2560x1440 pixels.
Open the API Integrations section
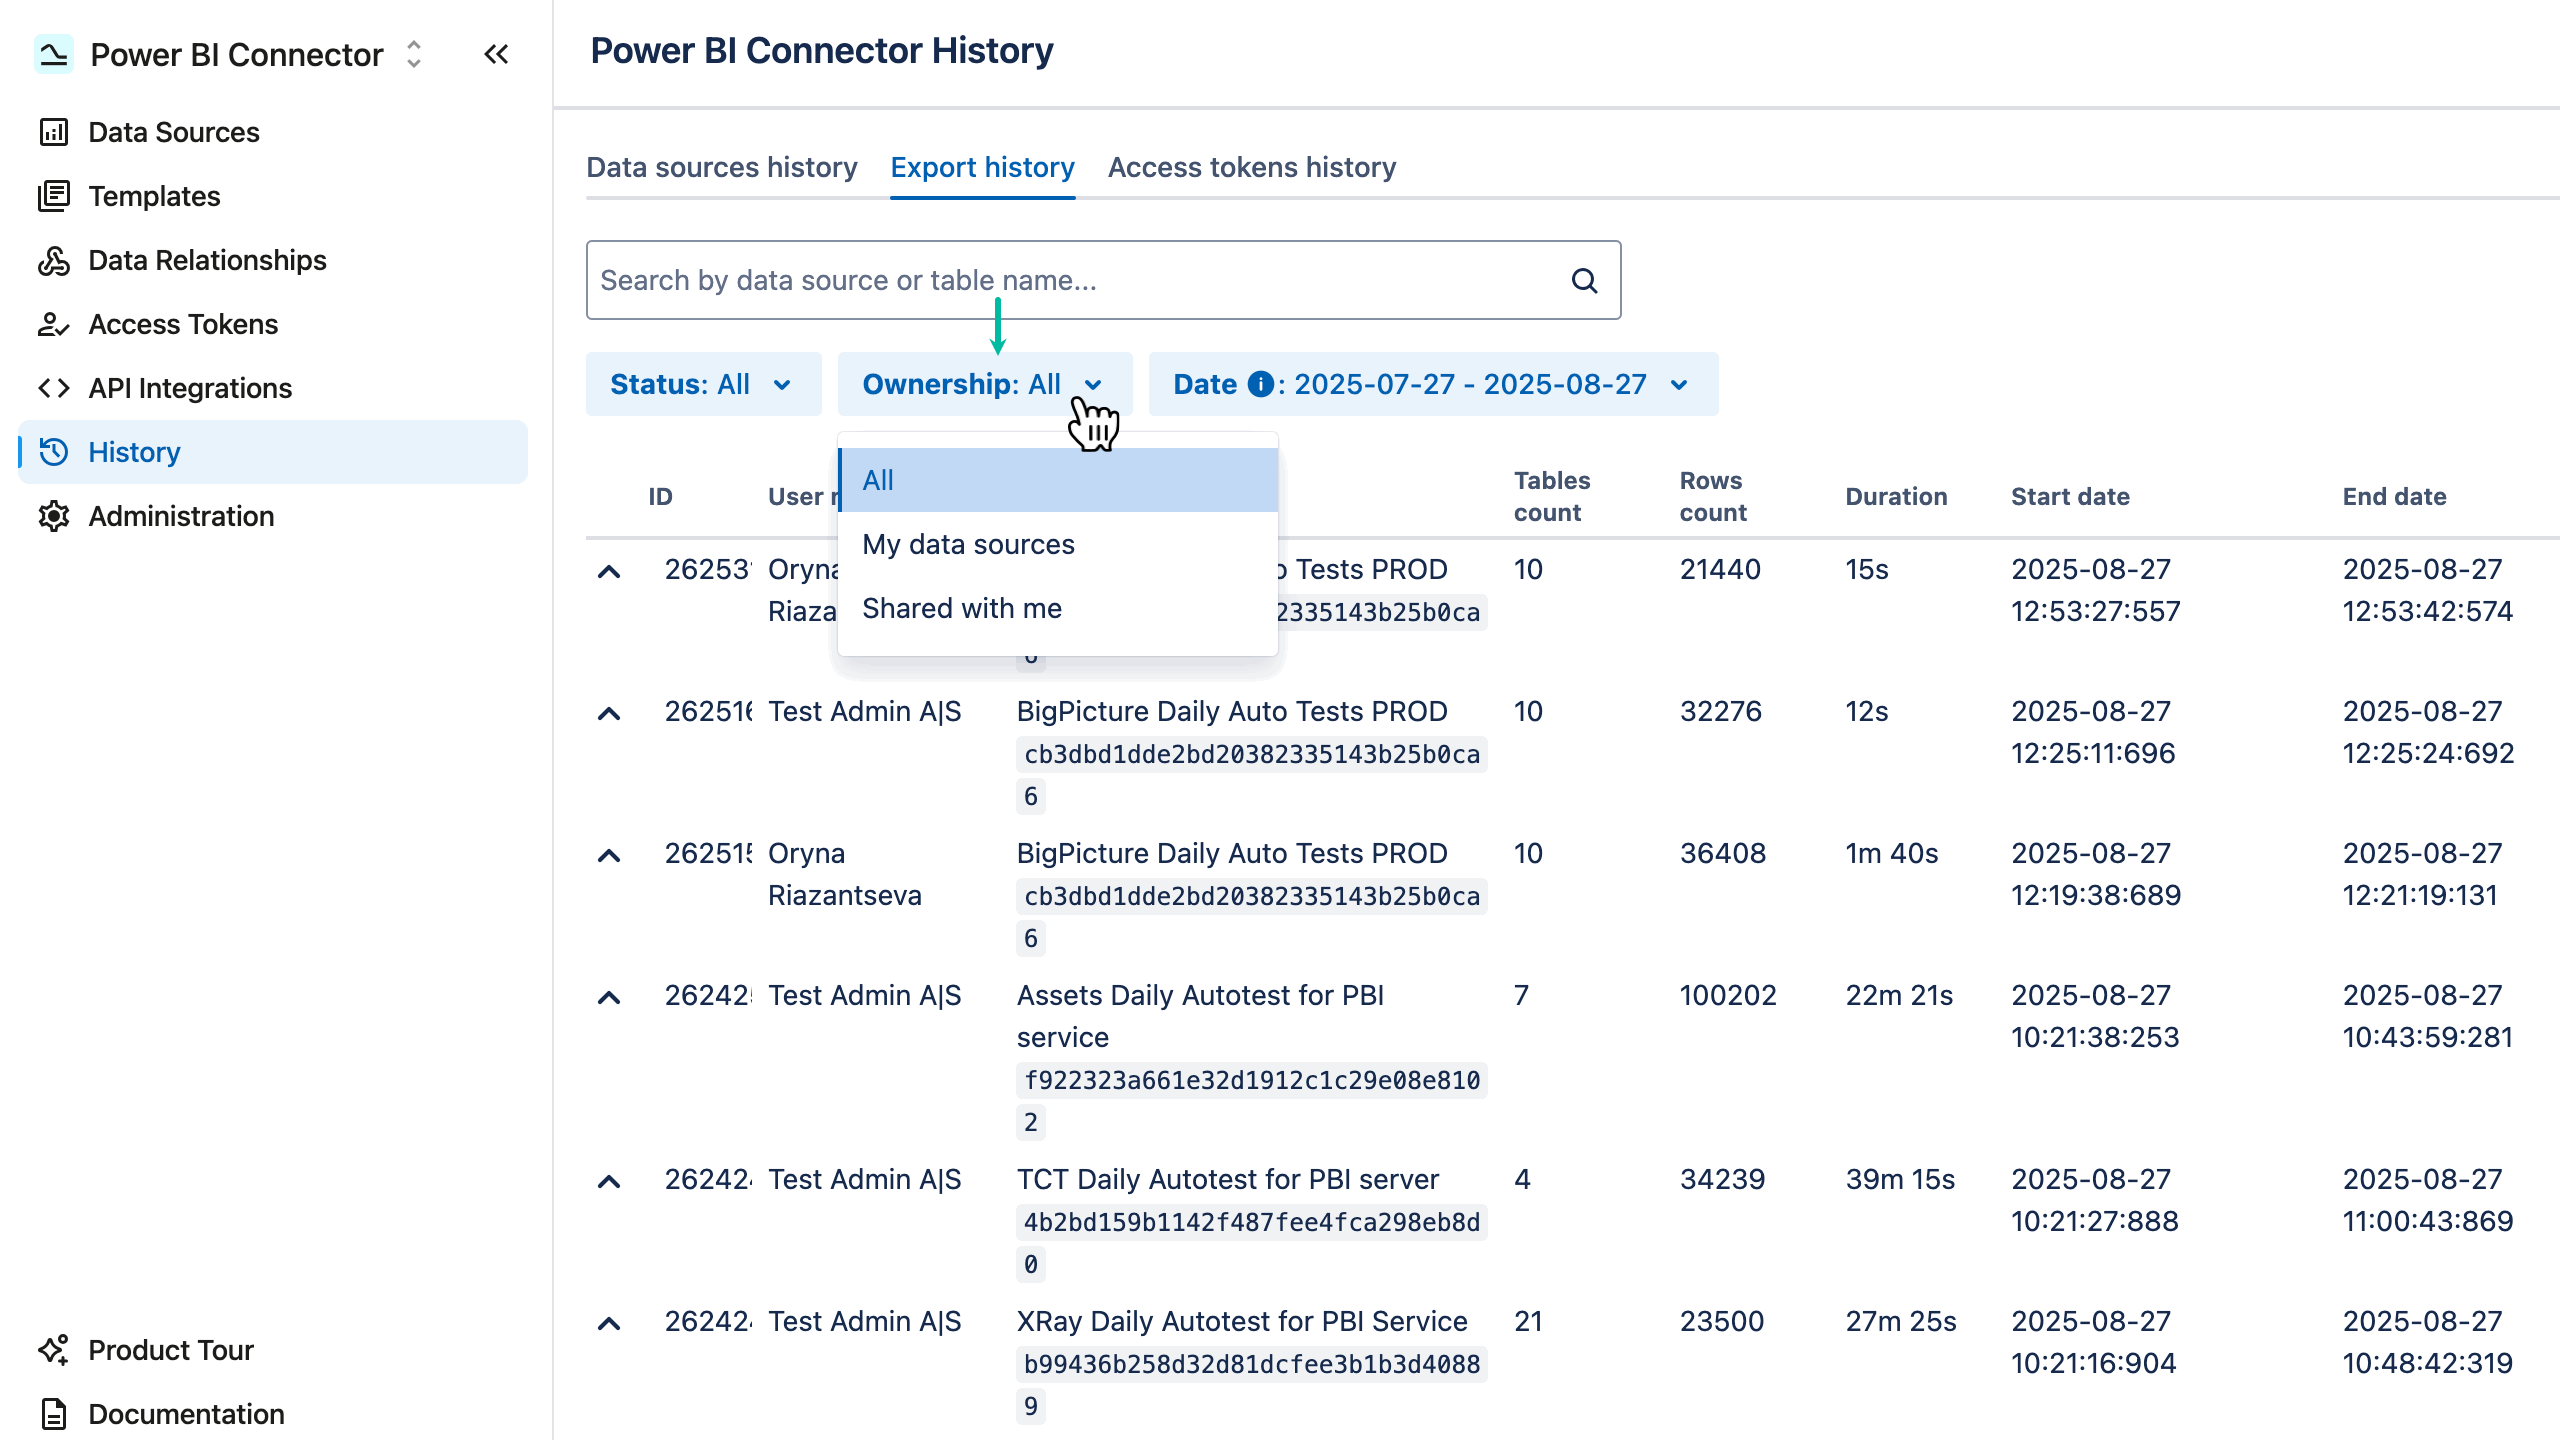[x=190, y=388]
